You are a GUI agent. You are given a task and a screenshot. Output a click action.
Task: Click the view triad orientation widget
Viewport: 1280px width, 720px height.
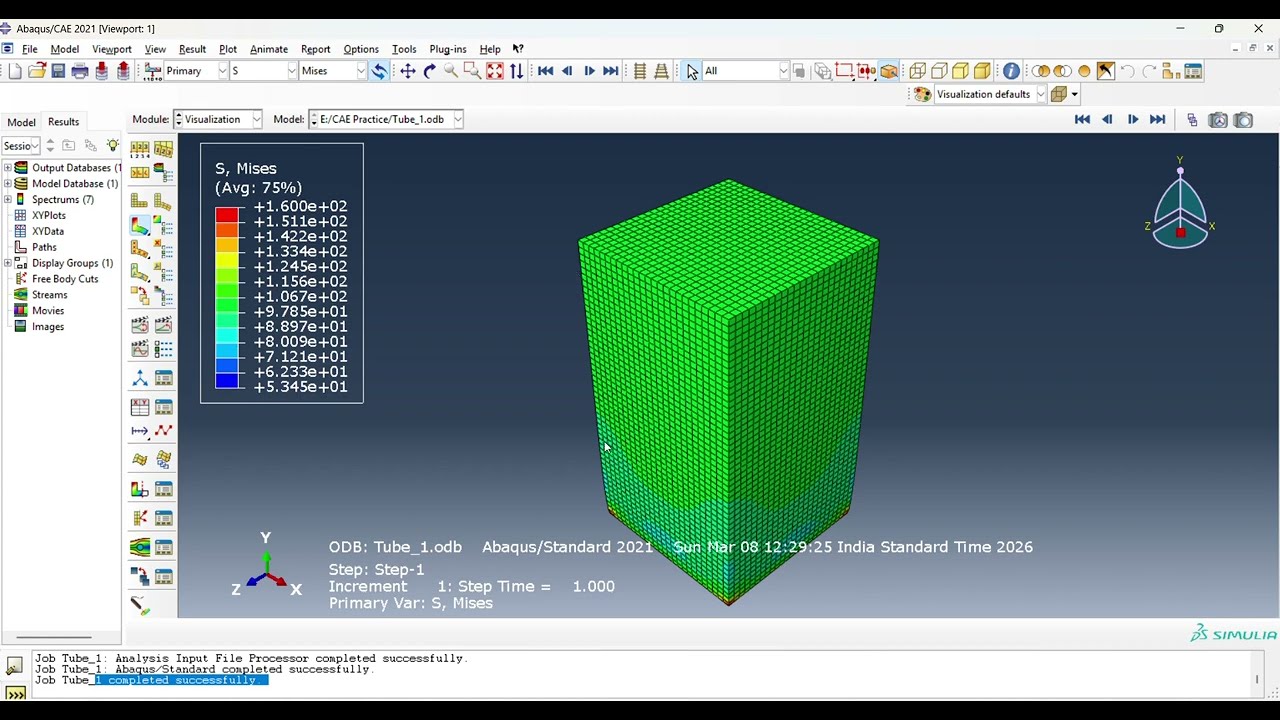[x=1180, y=203]
